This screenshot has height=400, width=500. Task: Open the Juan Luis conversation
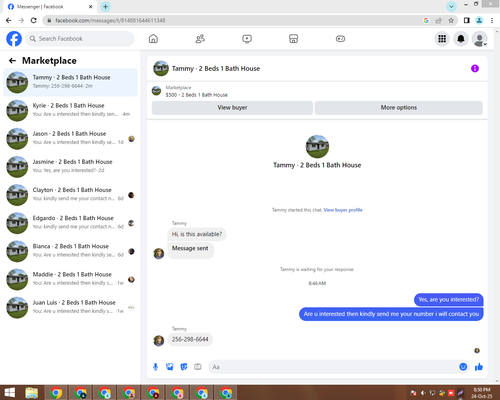click(x=70, y=308)
